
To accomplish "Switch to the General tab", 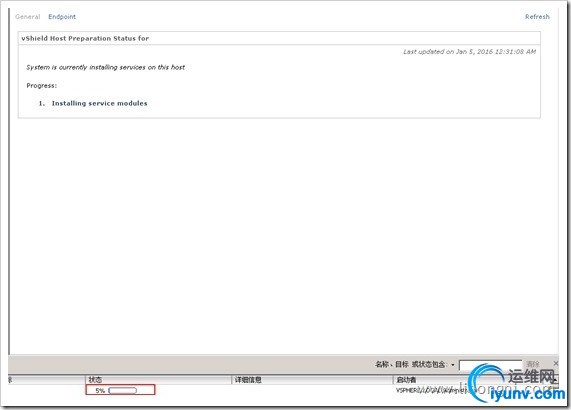I will (x=28, y=17).
